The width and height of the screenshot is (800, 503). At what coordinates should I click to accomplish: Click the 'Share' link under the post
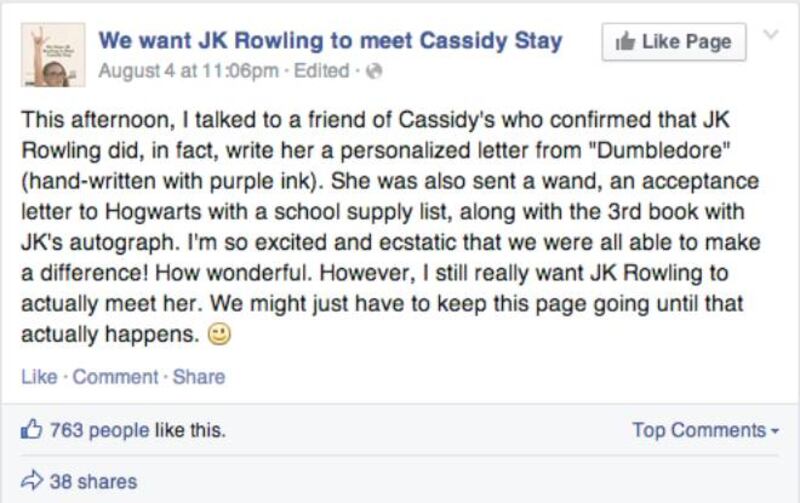tap(199, 377)
